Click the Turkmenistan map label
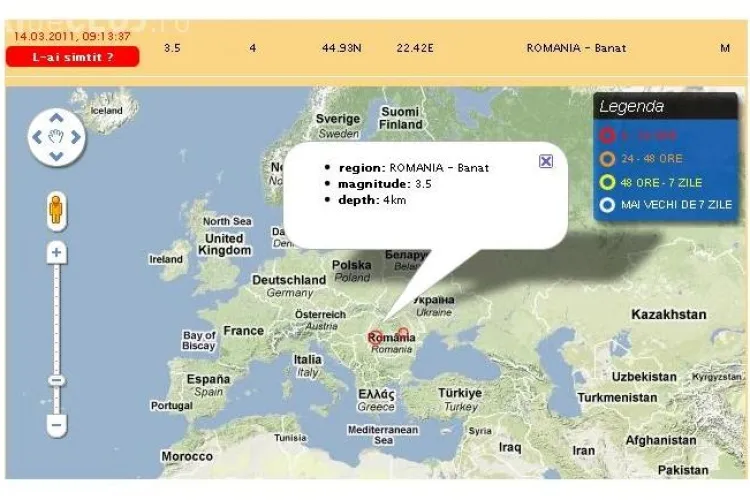Viewport: 750px width, 500px height. click(617, 398)
